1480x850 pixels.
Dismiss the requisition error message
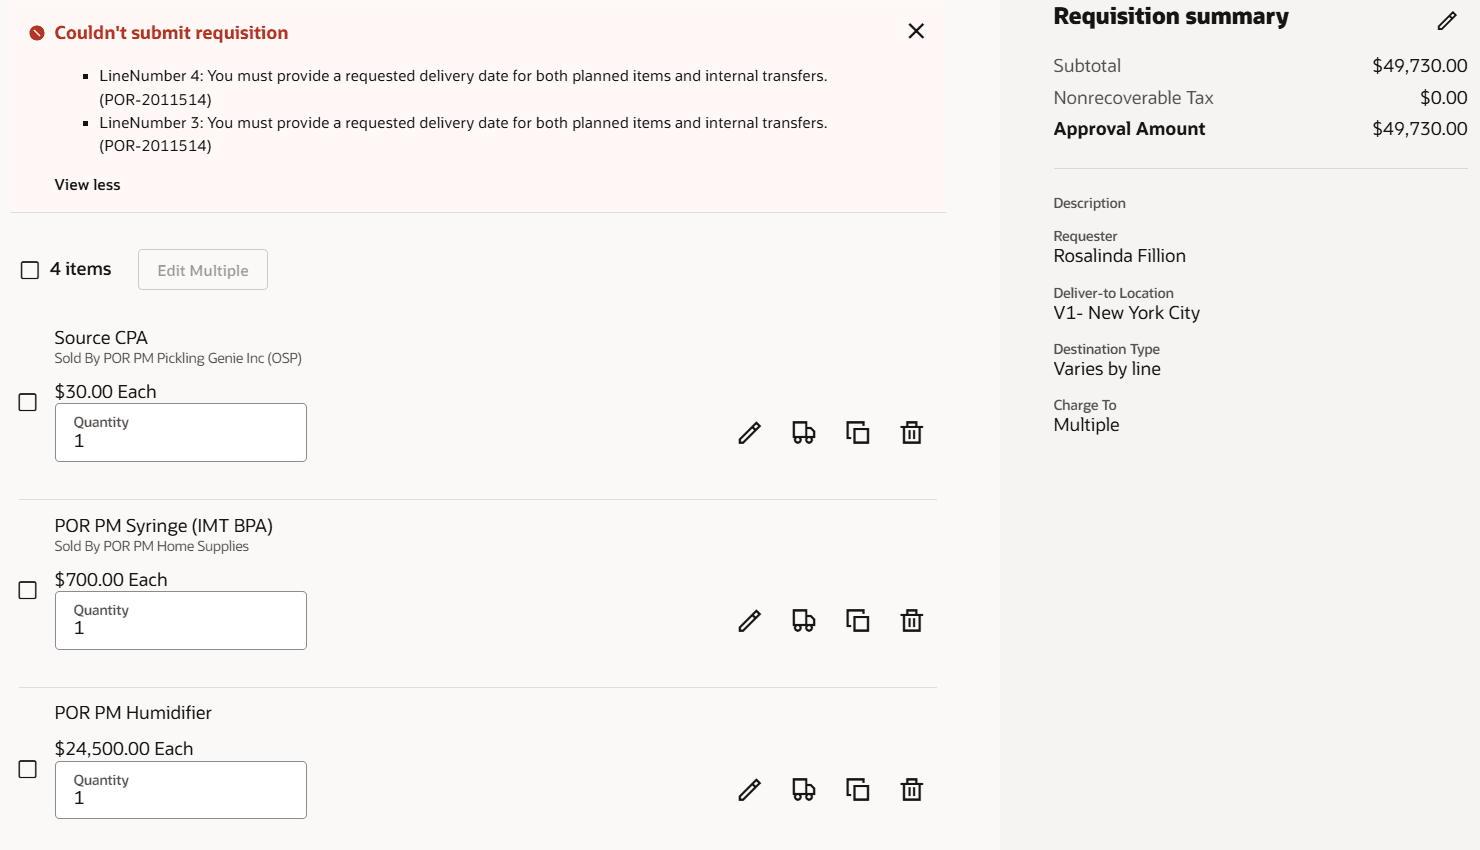915,30
